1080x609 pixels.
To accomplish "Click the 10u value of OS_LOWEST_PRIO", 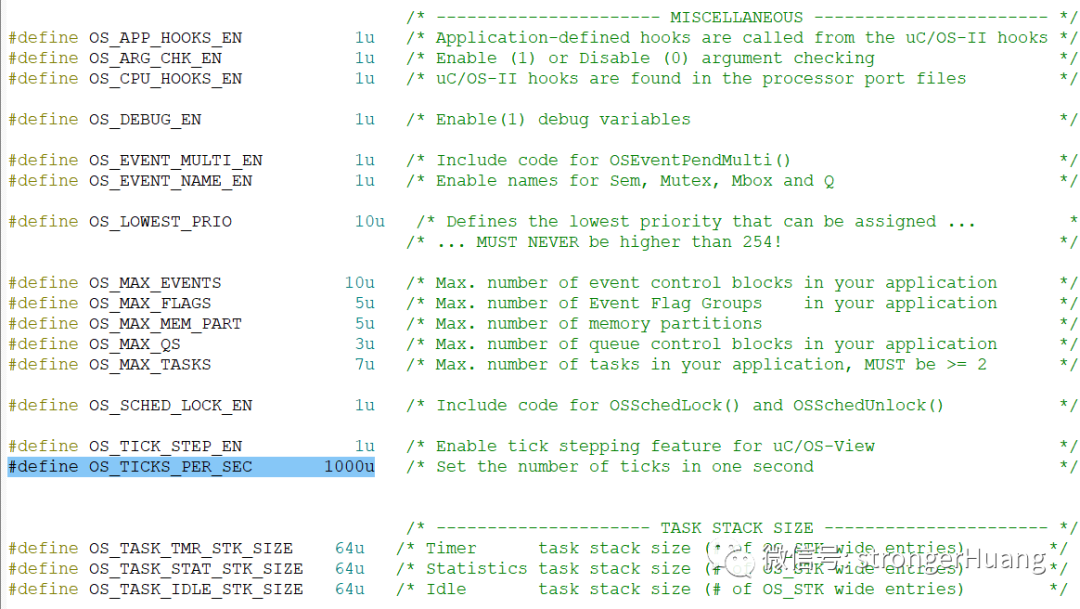I will (369, 222).
